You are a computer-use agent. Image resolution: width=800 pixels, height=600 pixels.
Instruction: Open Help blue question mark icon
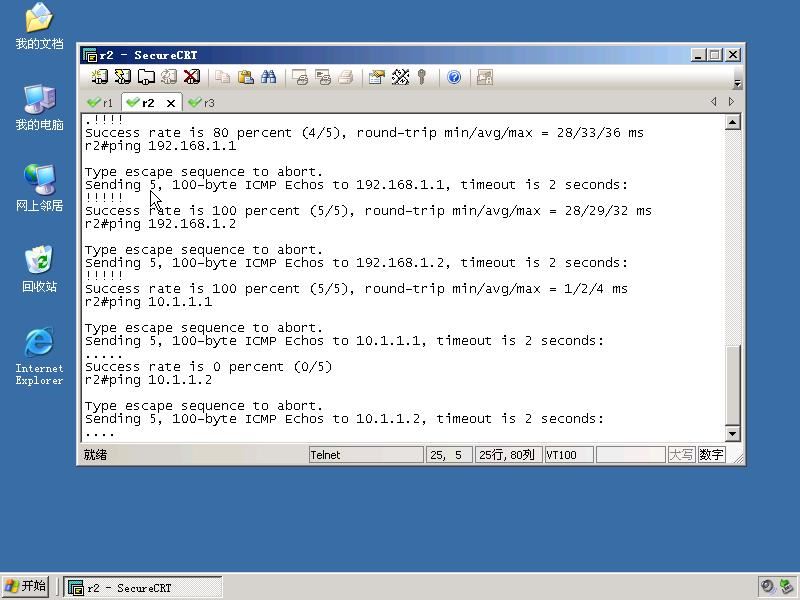tap(454, 77)
